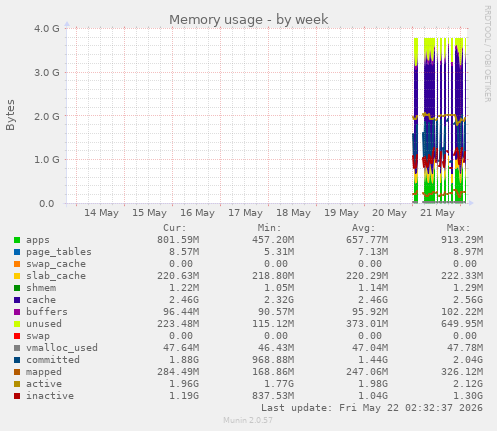The image size is (497, 431).
Task: Click the 'swap_cache' legend label
Action: (x=56, y=264)
